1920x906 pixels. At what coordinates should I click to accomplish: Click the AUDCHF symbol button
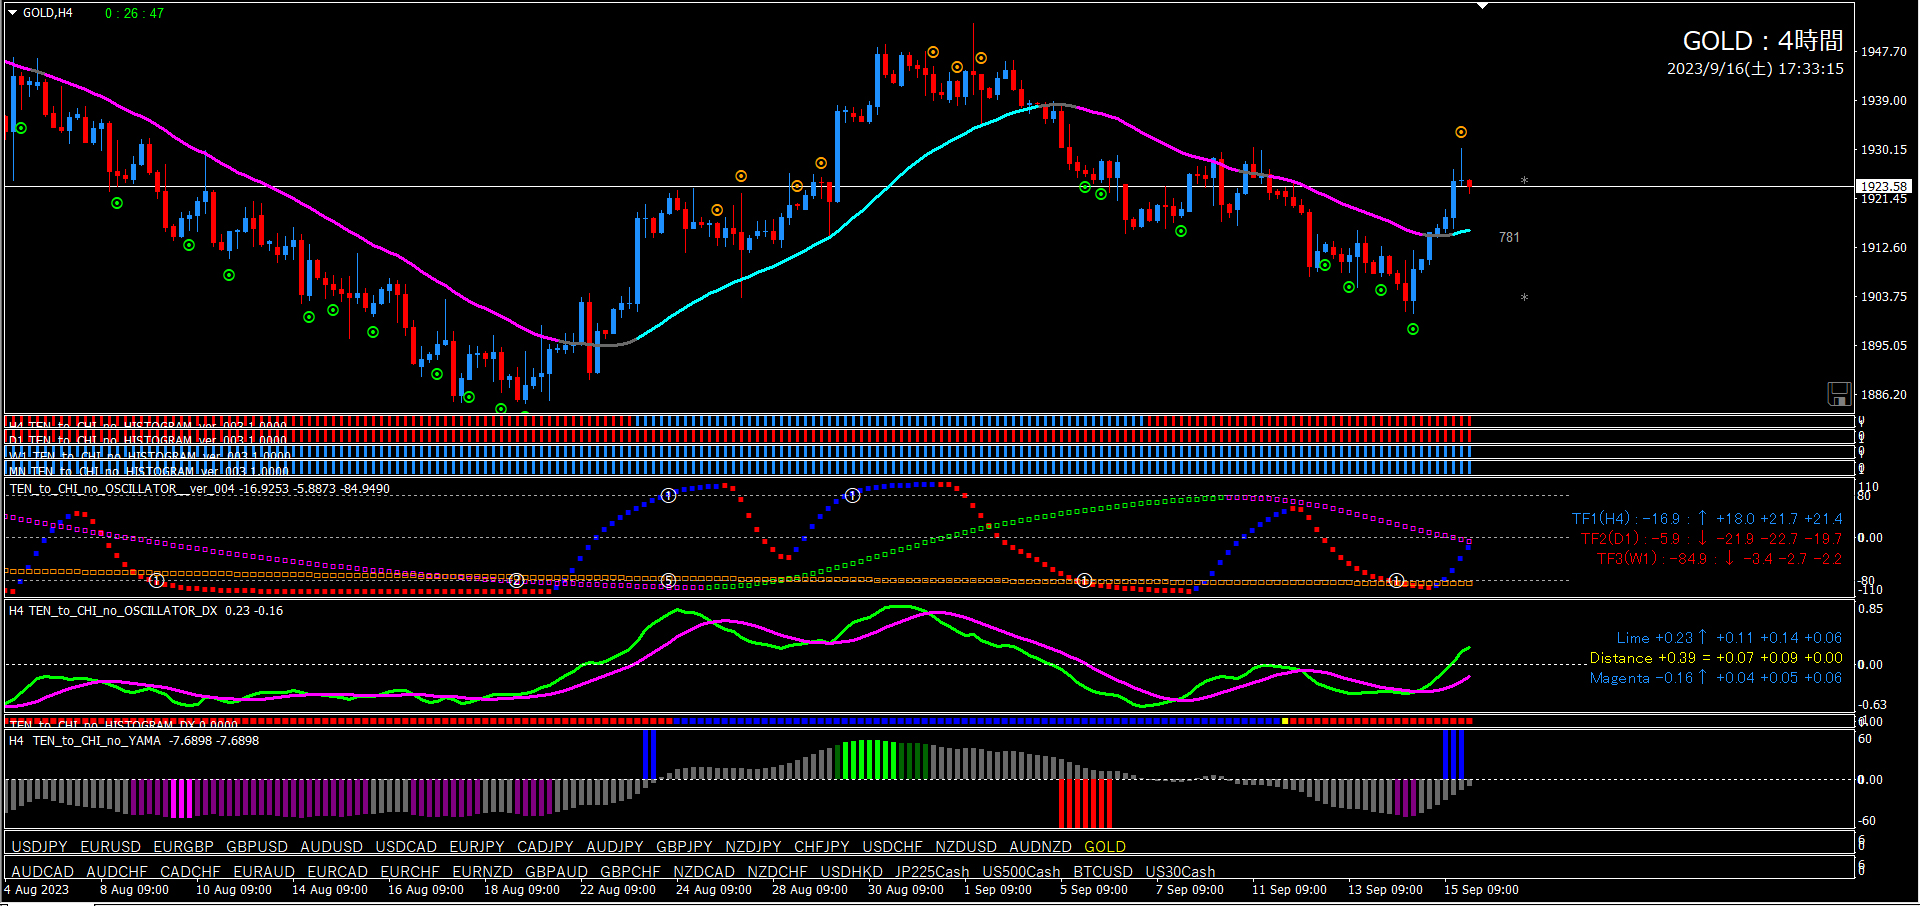pyautogui.click(x=117, y=872)
